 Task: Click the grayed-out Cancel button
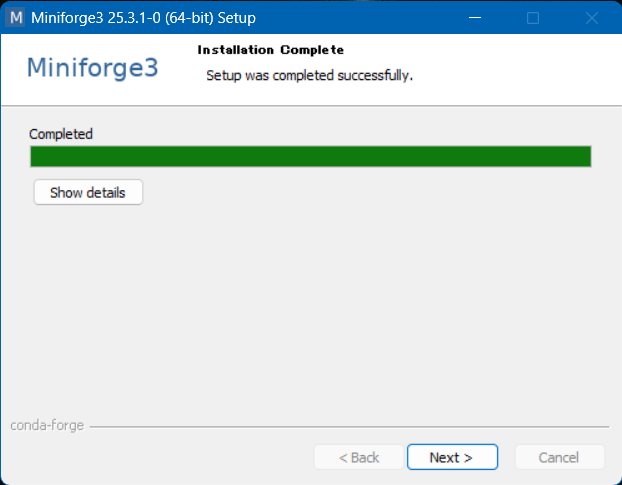559,457
